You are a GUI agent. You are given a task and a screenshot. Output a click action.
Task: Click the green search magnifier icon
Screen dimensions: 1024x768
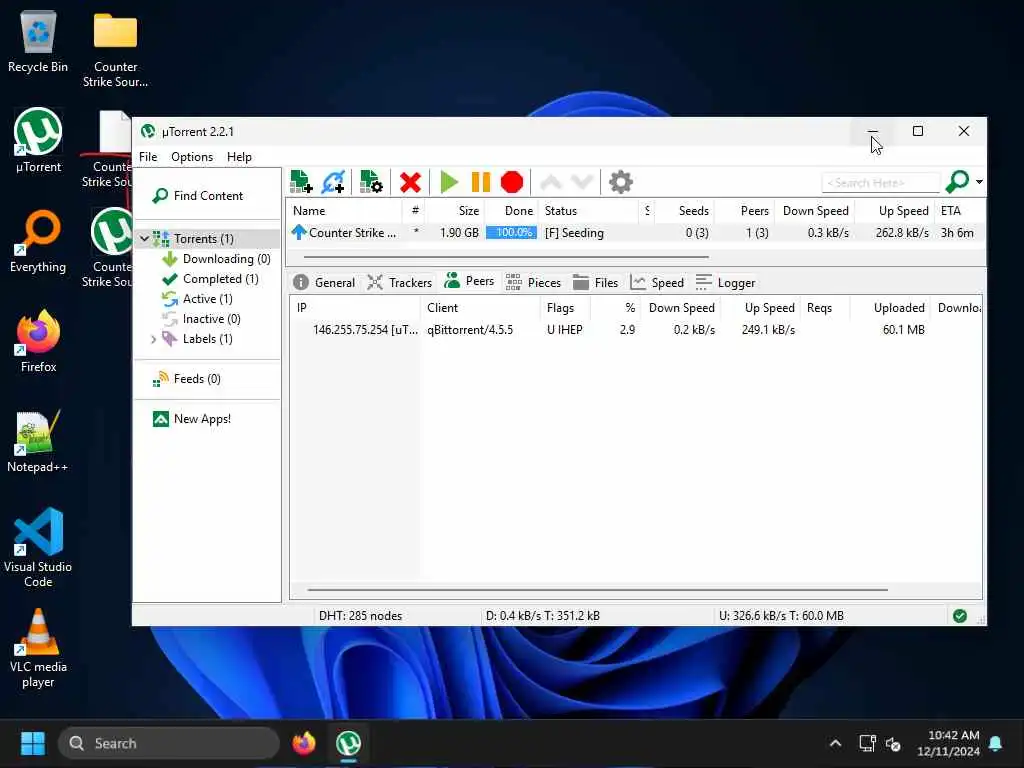pyautogui.click(x=957, y=182)
